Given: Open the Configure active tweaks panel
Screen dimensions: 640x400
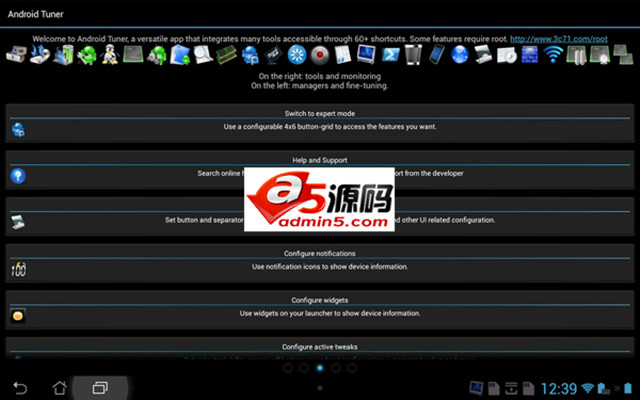Looking at the screenshot, I should tap(320, 348).
